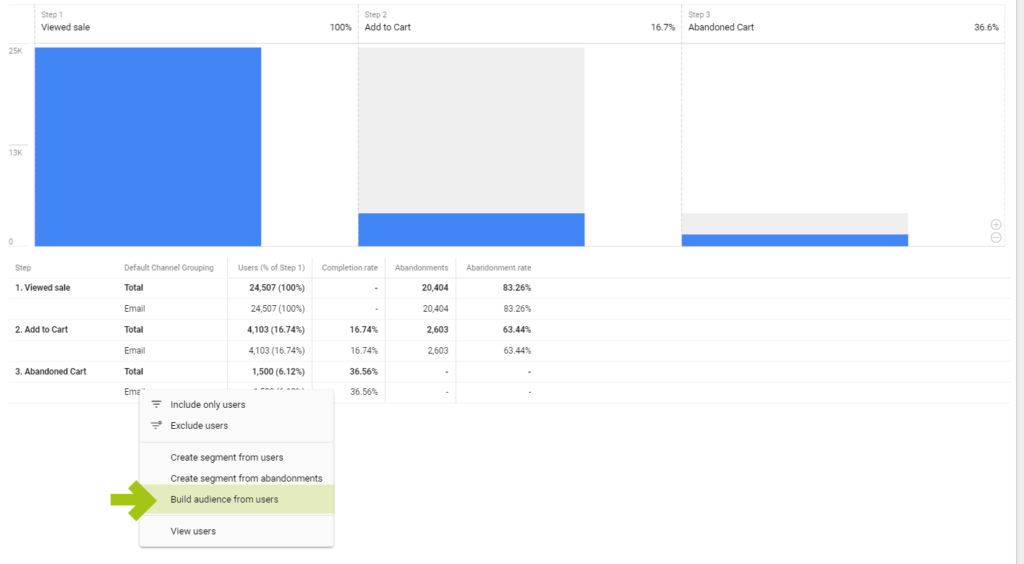Open View users from the context menu
The width and height of the screenshot is (1024, 564).
(193, 531)
